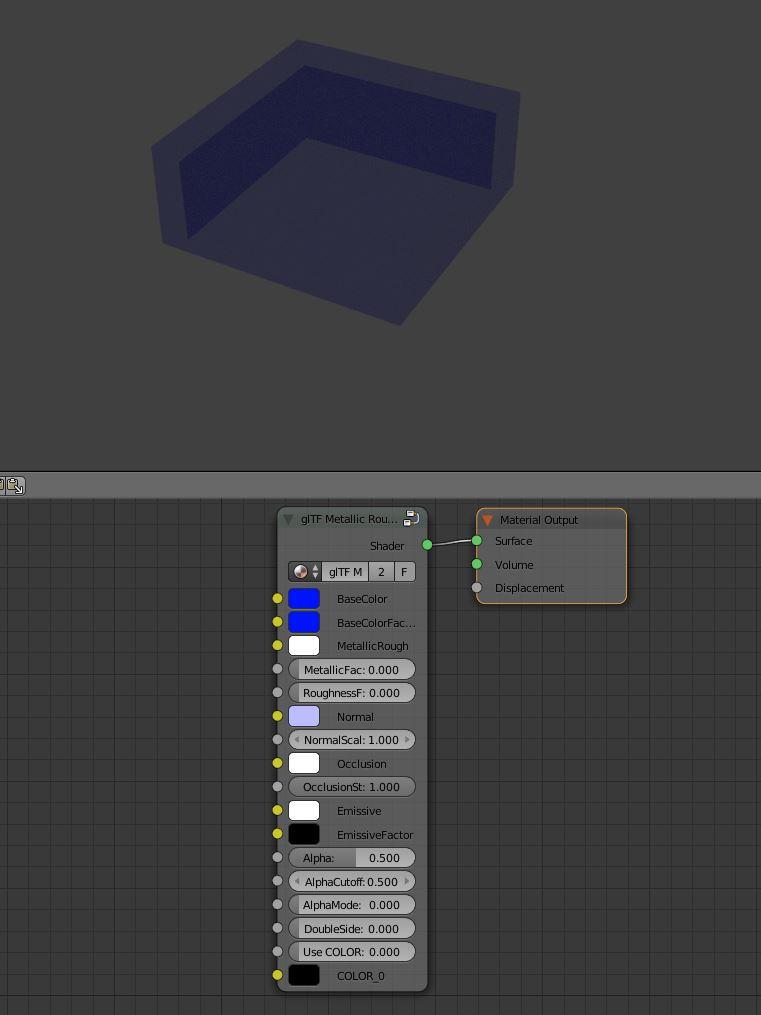
Task: Open the node group edit icon
Action: [x=411, y=519]
